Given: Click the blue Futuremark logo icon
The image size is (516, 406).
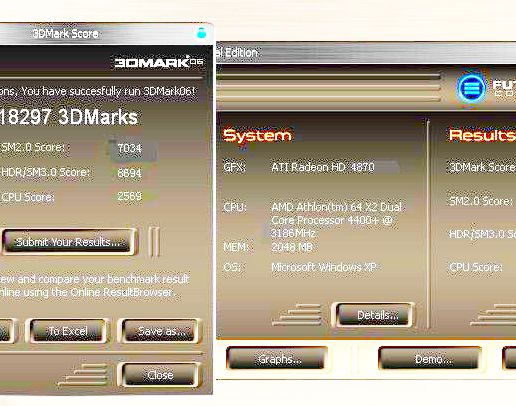Looking at the screenshot, I should point(471,88).
